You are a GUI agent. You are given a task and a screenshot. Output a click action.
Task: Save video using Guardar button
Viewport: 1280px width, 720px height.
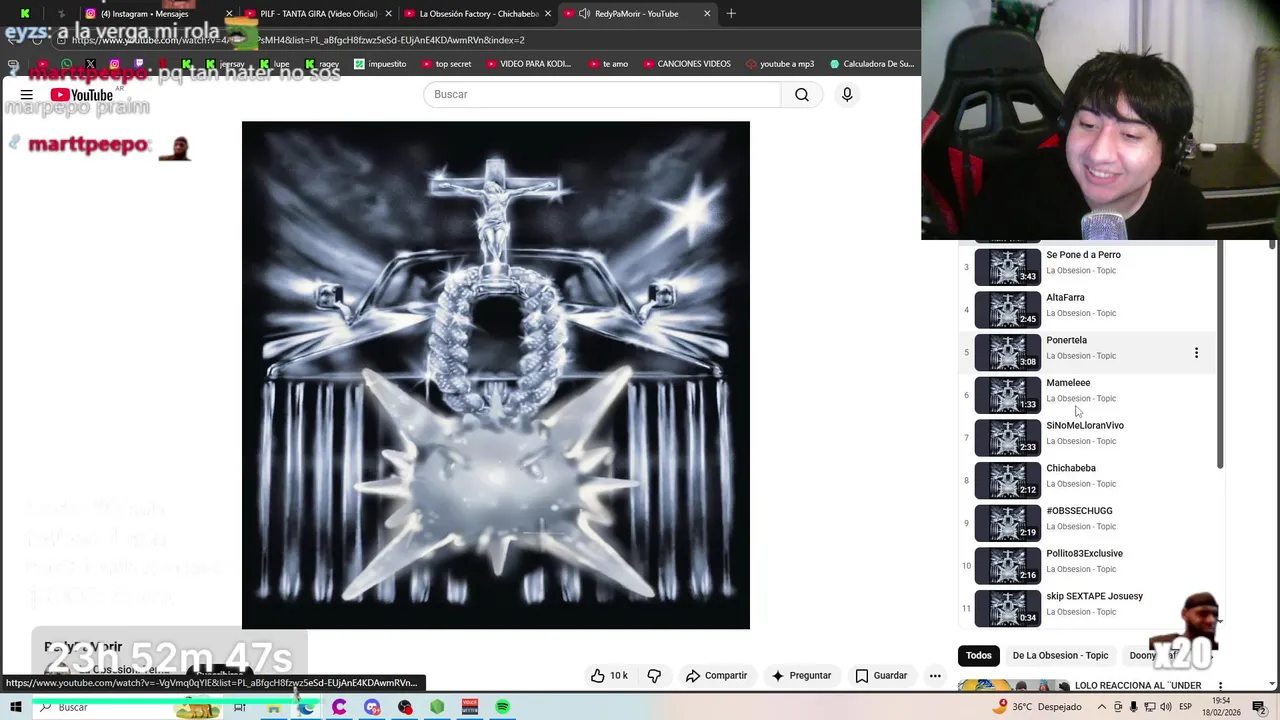click(881, 675)
